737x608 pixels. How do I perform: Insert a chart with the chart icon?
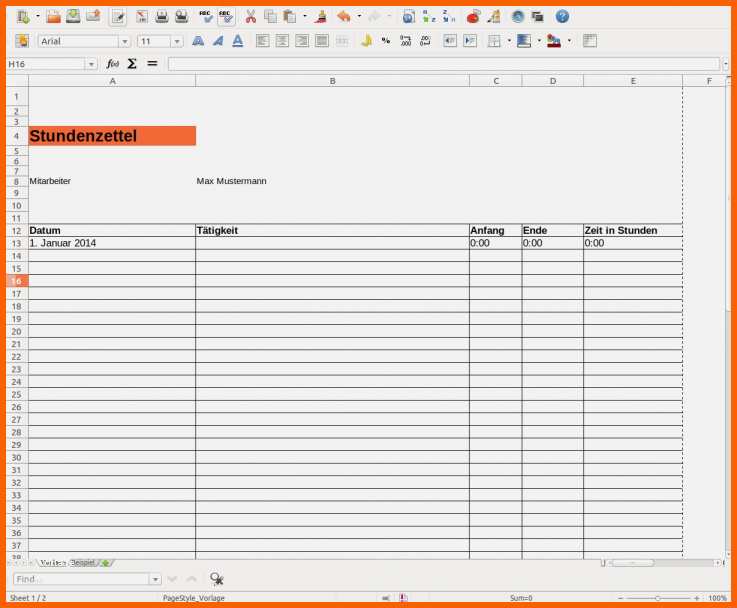point(473,17)
